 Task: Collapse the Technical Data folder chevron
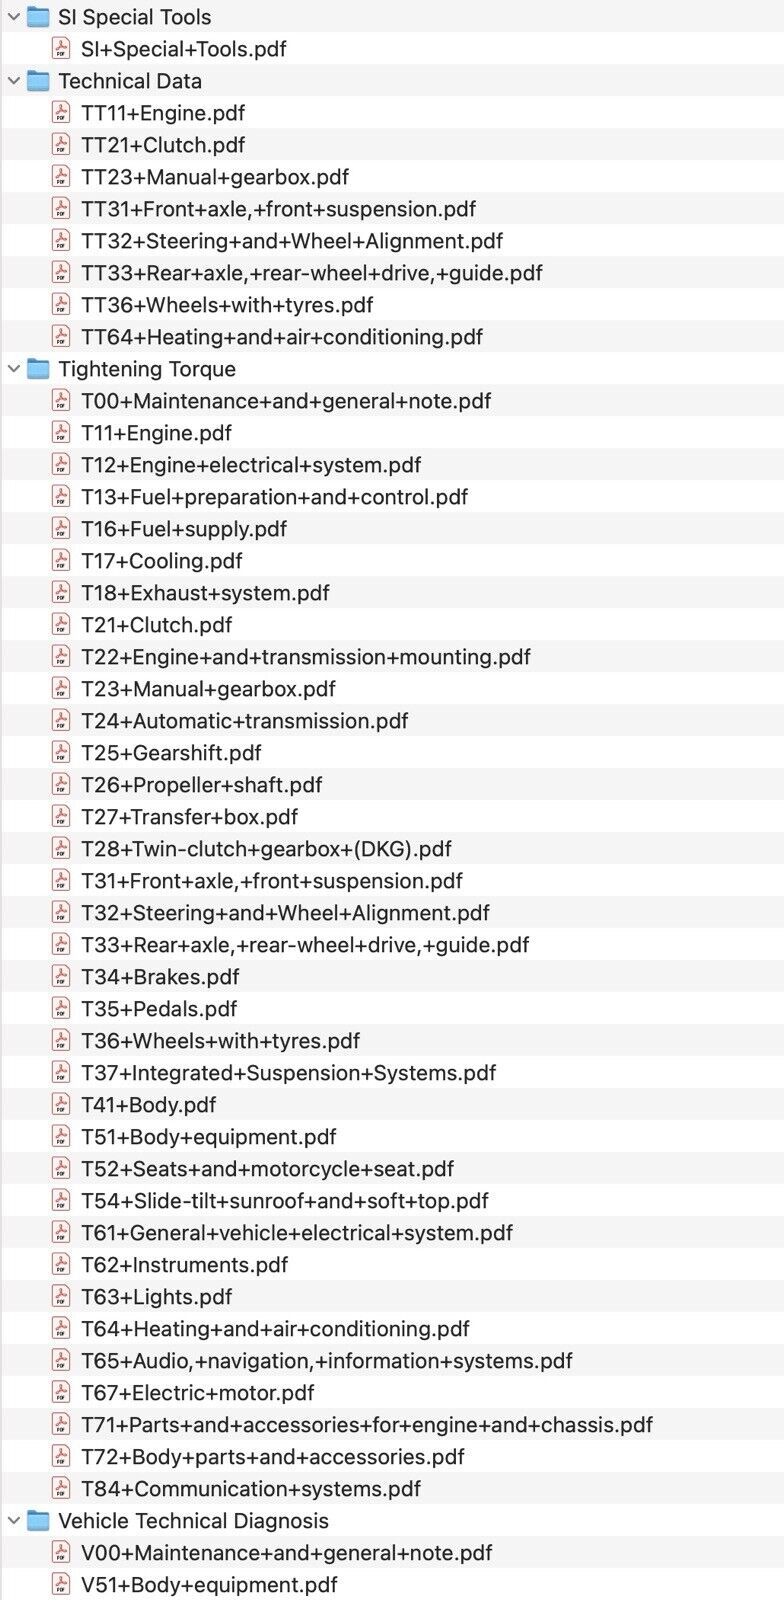click(x=14, y=81)
